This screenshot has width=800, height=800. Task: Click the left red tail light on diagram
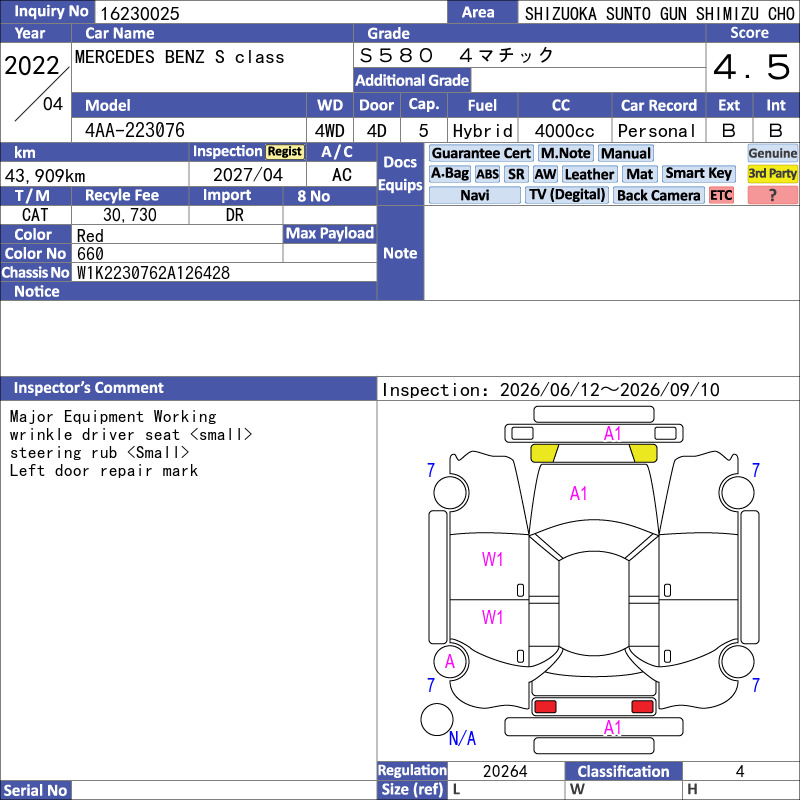tap(544, 707)
